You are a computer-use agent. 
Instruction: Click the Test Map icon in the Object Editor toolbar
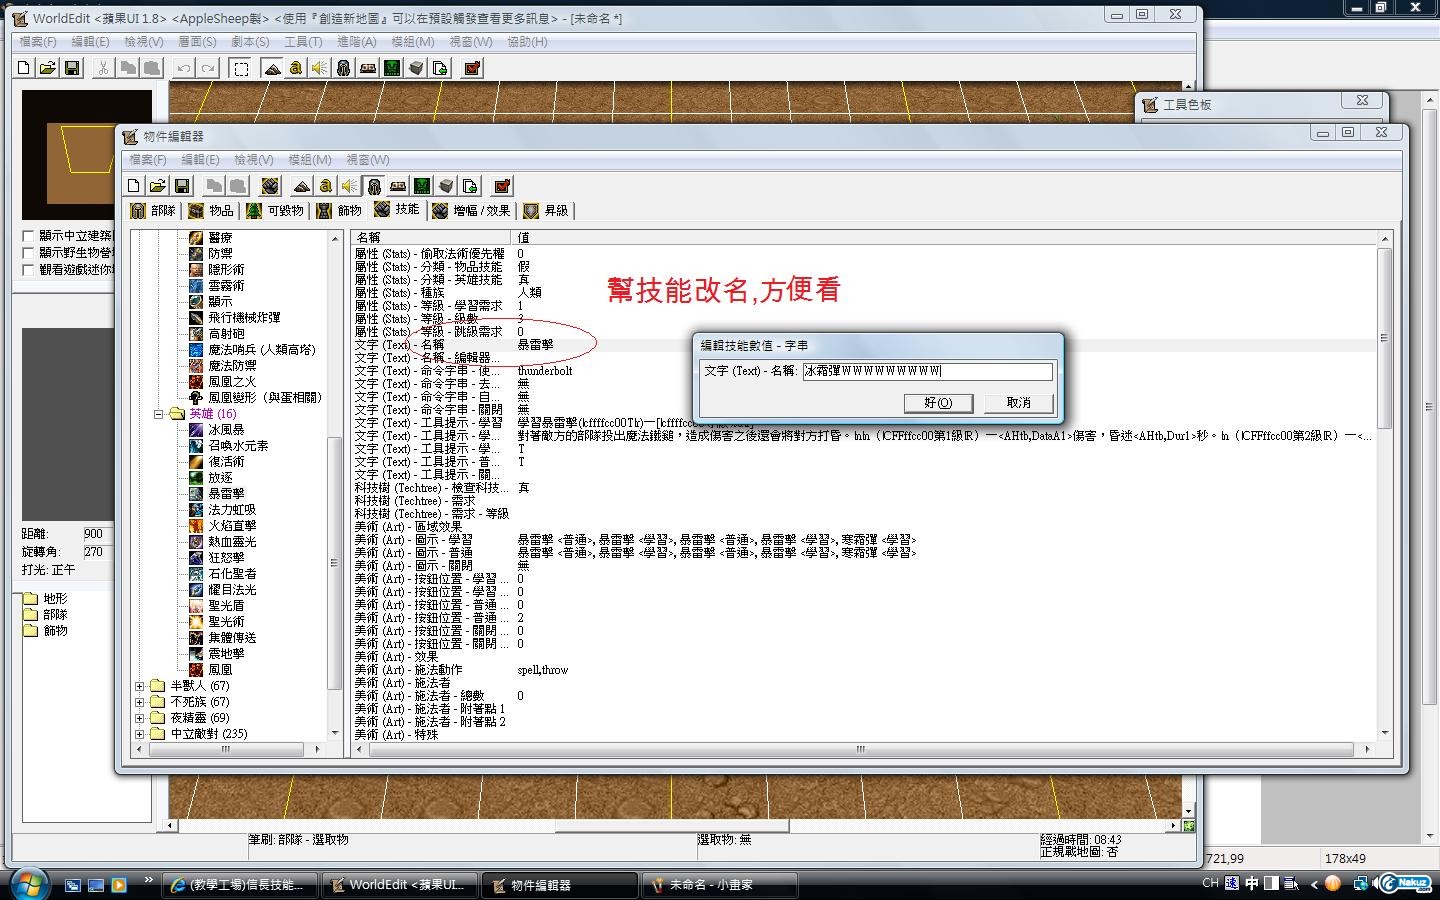[502, 186]
